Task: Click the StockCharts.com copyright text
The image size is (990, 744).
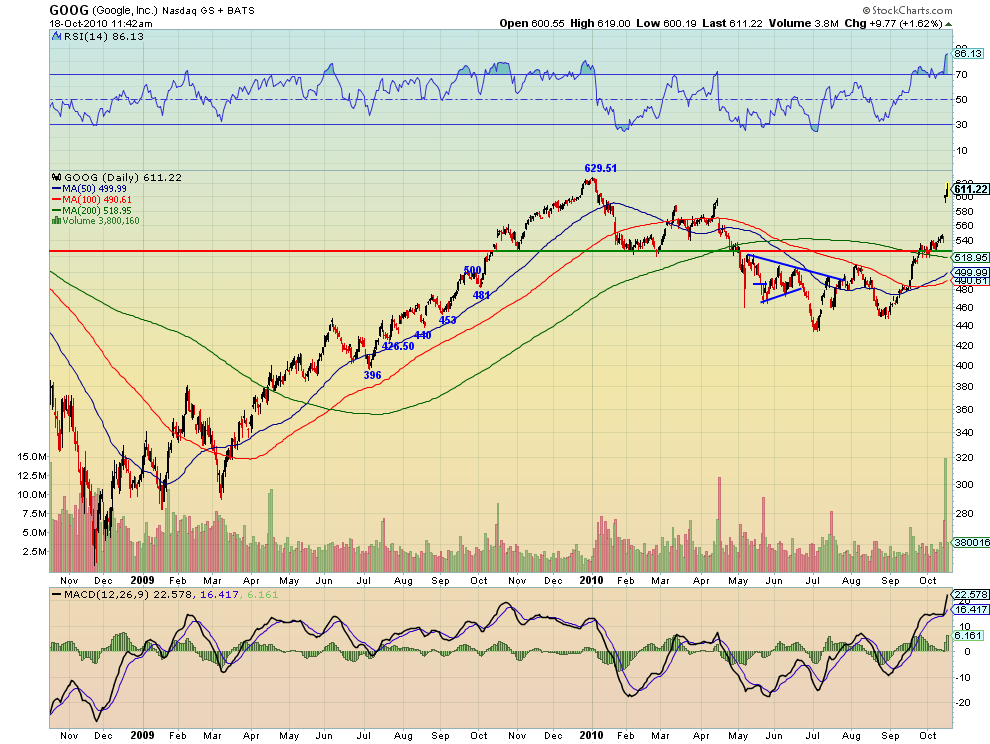Action: [x=907, y=10]
